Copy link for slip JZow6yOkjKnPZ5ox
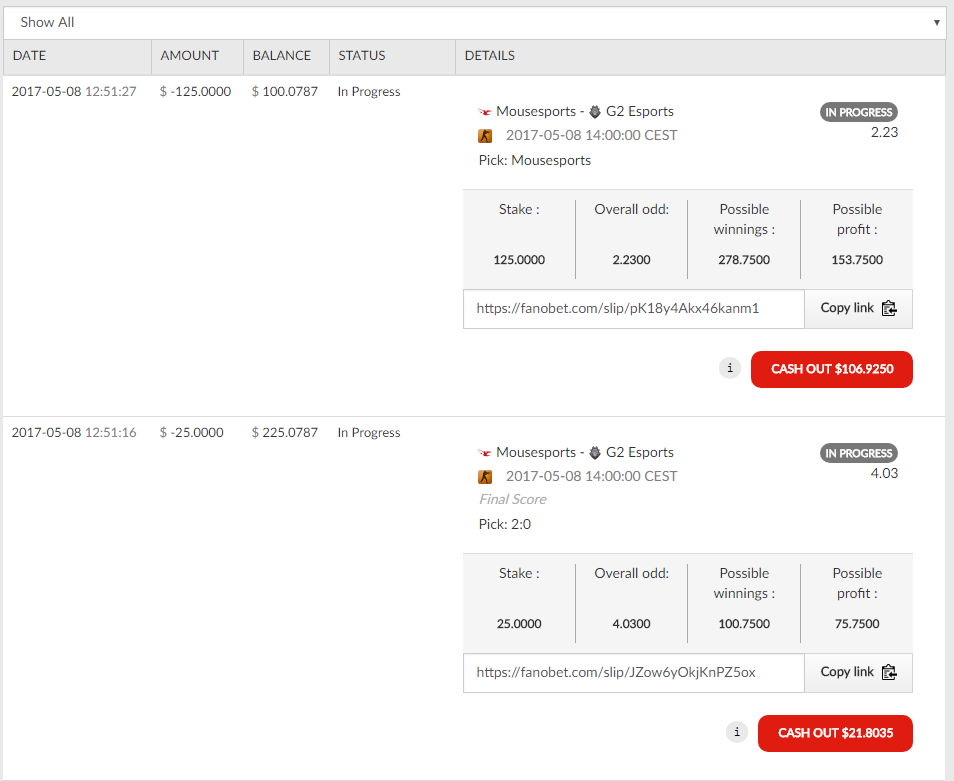Image resolution: width=954 pixels, height=781 pixels. tap(858, 672)
